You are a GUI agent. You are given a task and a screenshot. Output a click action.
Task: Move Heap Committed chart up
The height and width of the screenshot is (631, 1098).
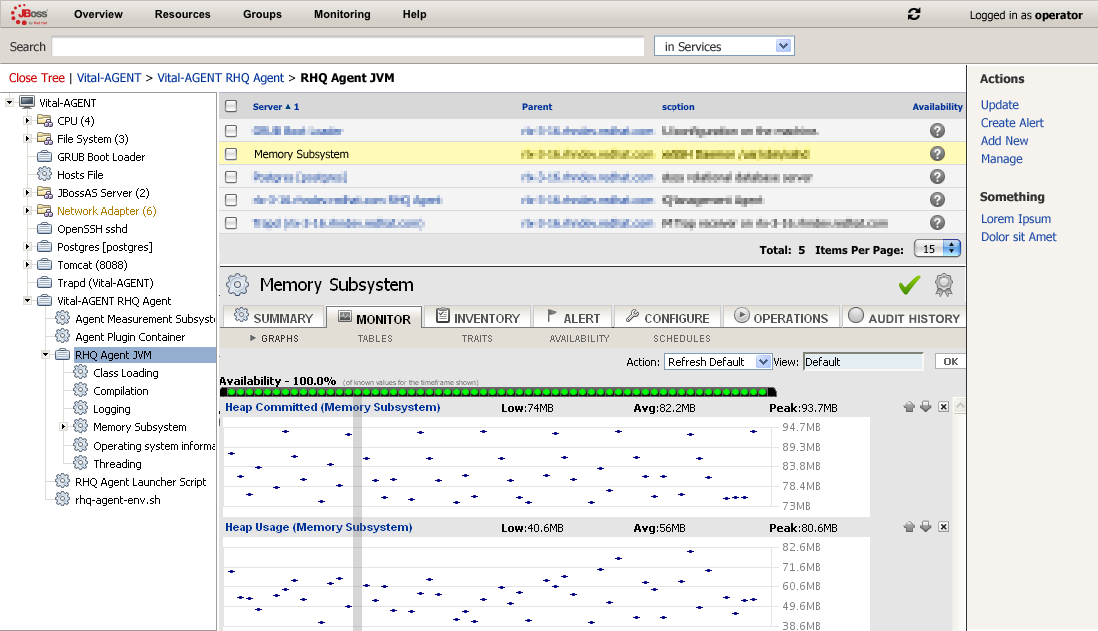[x=909, y=407]
